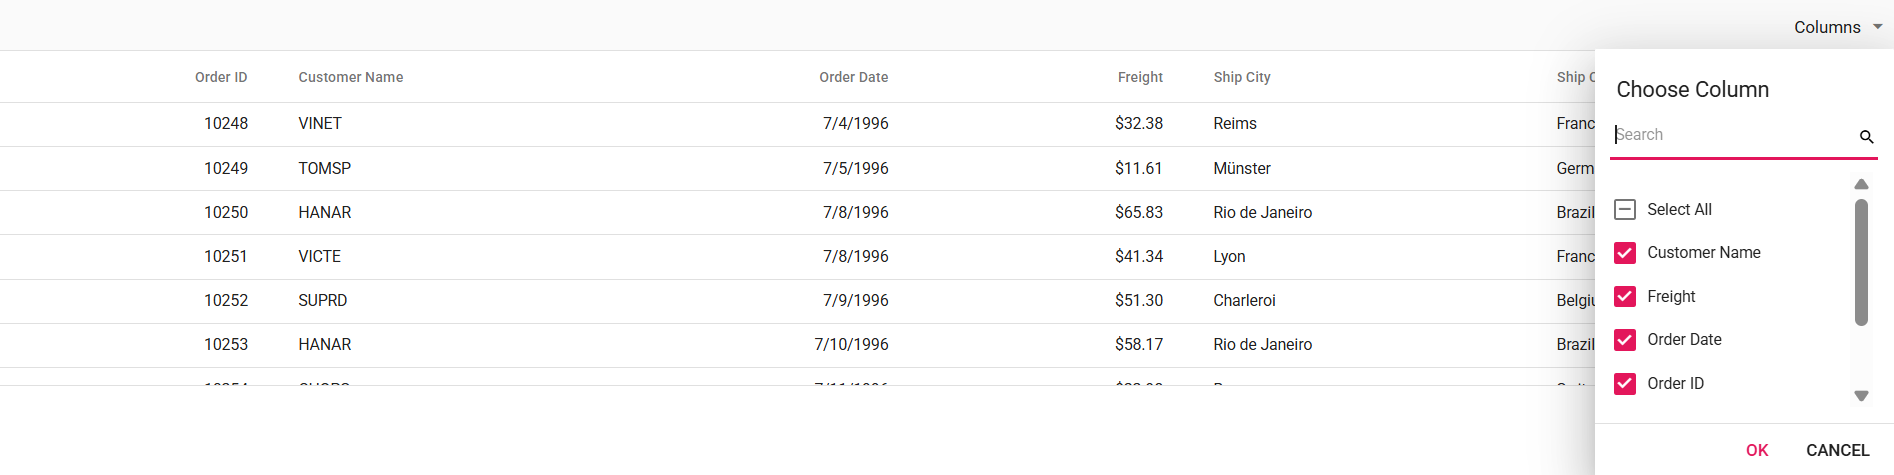Sort by Order ID column header
The height and width of the screenshot is (475, 1894).
pyautogui.click(x=221, y=77)
